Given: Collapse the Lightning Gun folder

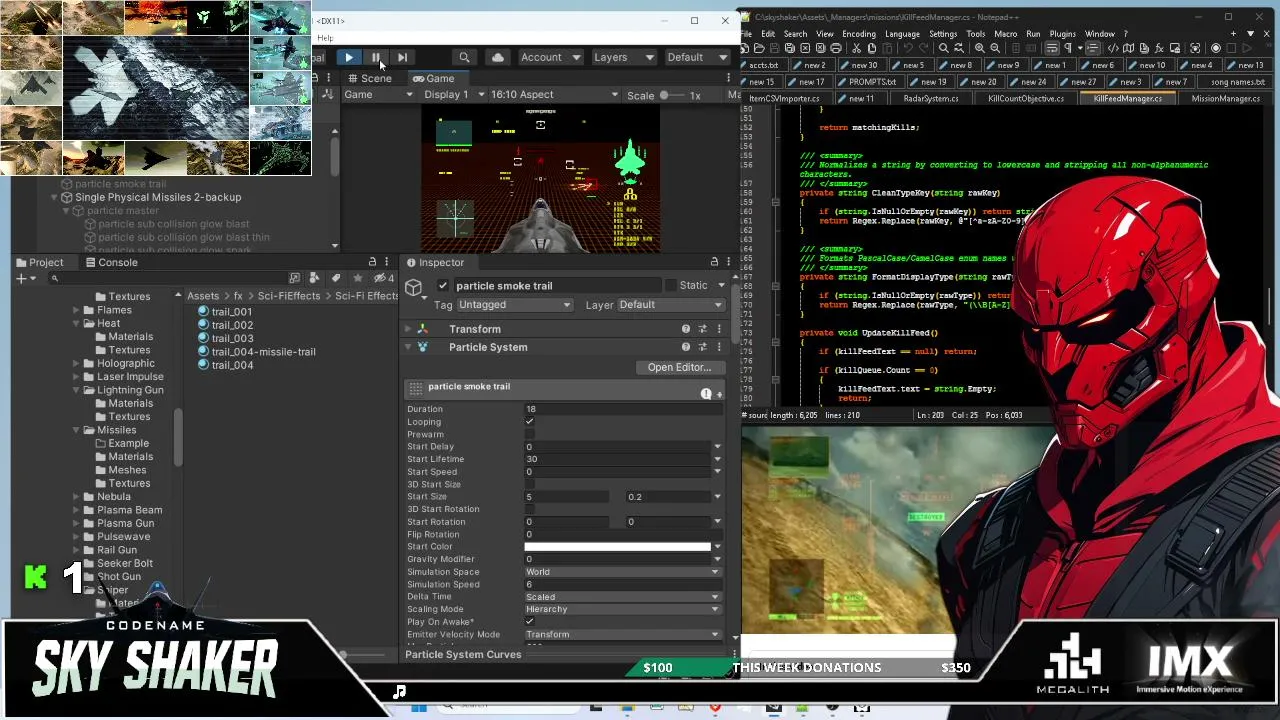Looking at the screenshot, I should pos(76,390).
